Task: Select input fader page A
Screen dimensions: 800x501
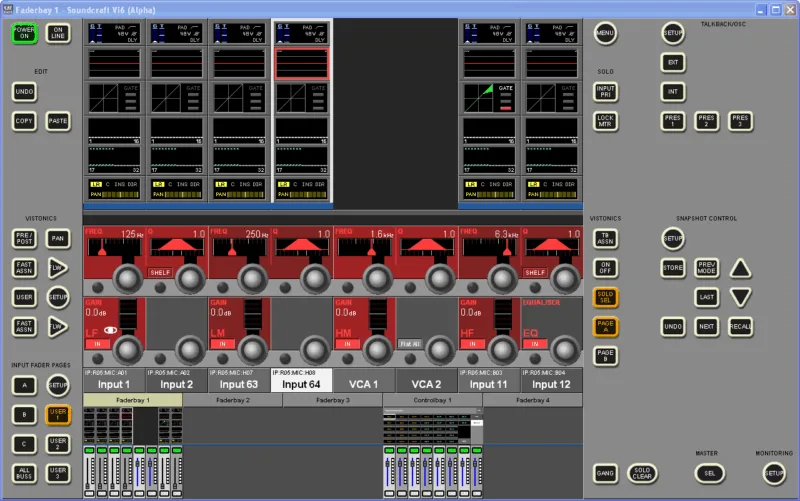Action: 24,385
